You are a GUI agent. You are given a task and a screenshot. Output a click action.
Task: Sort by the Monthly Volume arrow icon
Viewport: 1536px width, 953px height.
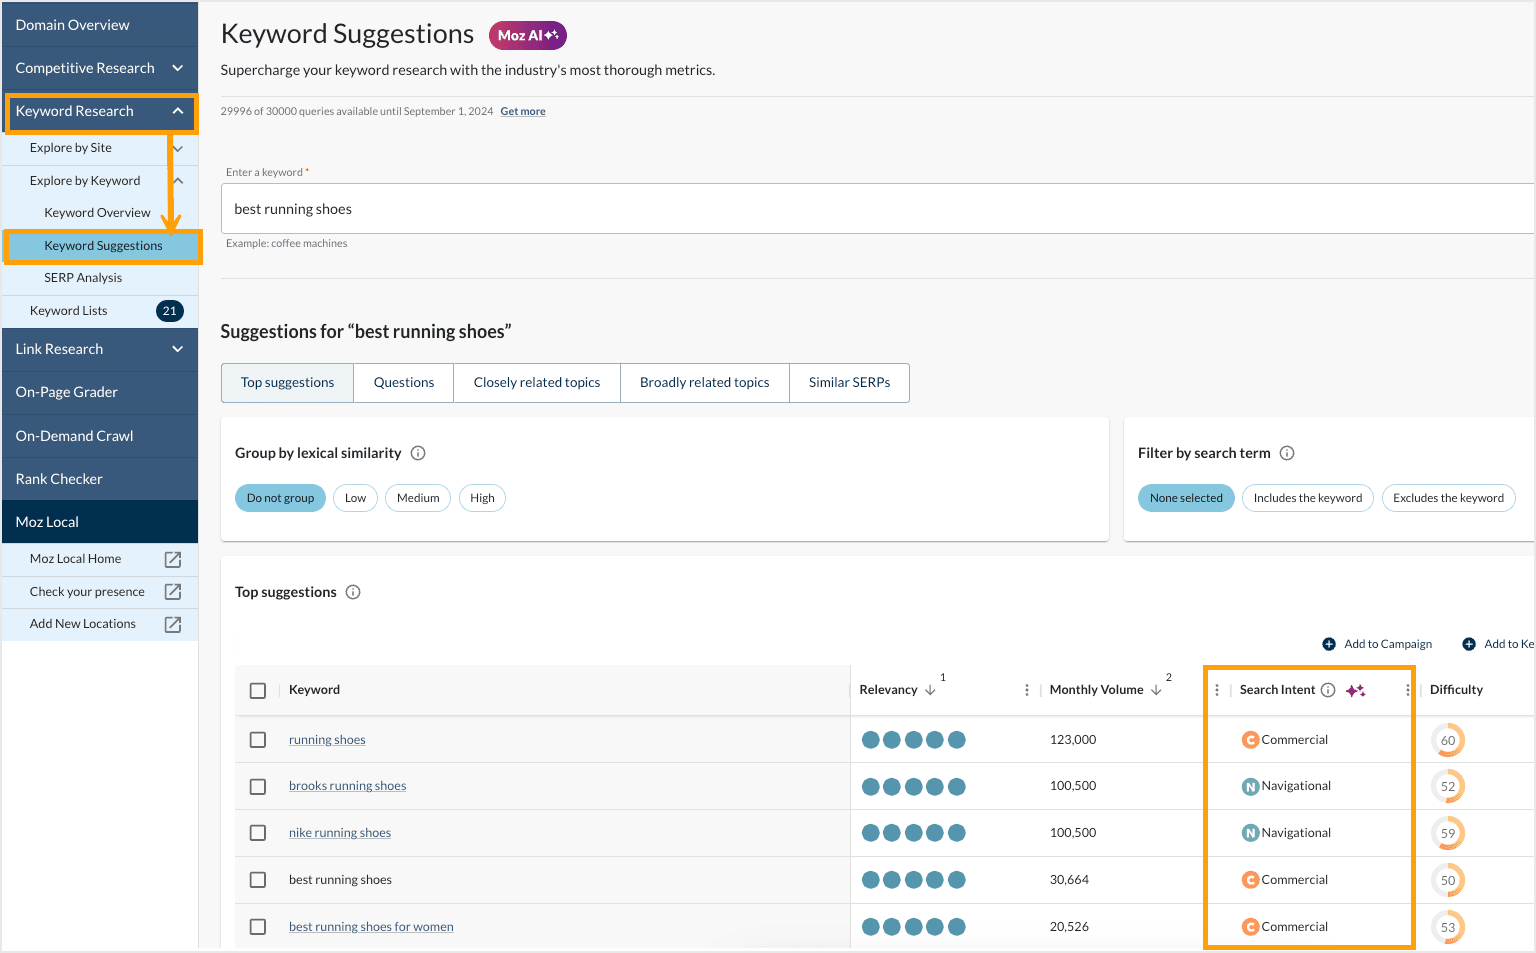(1157, 690)
